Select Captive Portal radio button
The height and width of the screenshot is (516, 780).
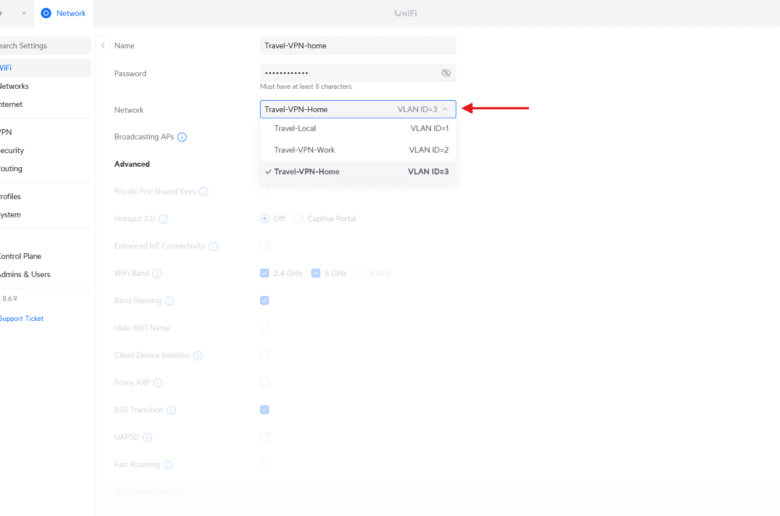(x=298, y=218)
